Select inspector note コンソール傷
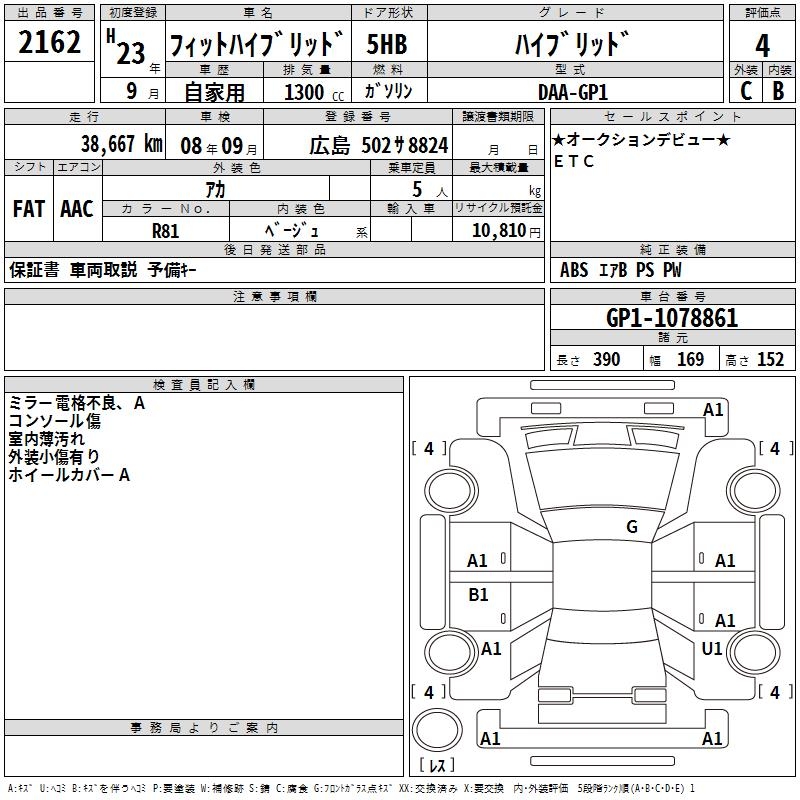This screenshot has height=800, width=800. pyautogui.click(x=55, y=421)
